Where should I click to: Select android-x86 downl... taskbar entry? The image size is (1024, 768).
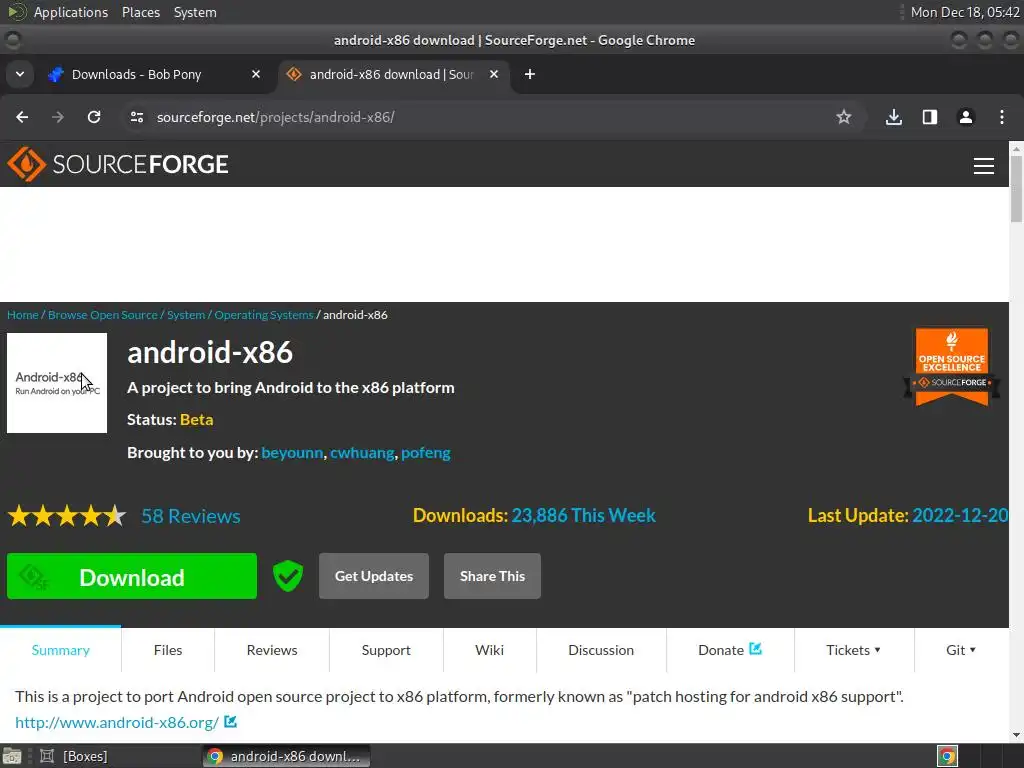click(286, 756)
